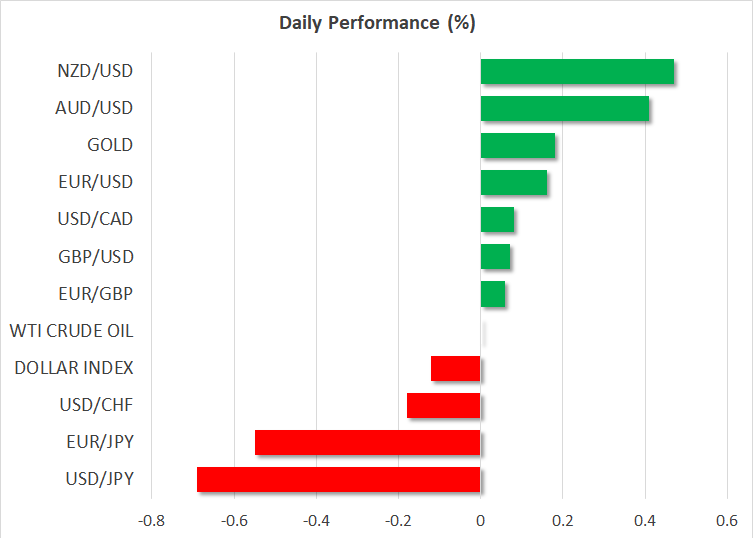Click the -0.8 axis value
The height and width of the screenshot is (538, 754).
152,521
